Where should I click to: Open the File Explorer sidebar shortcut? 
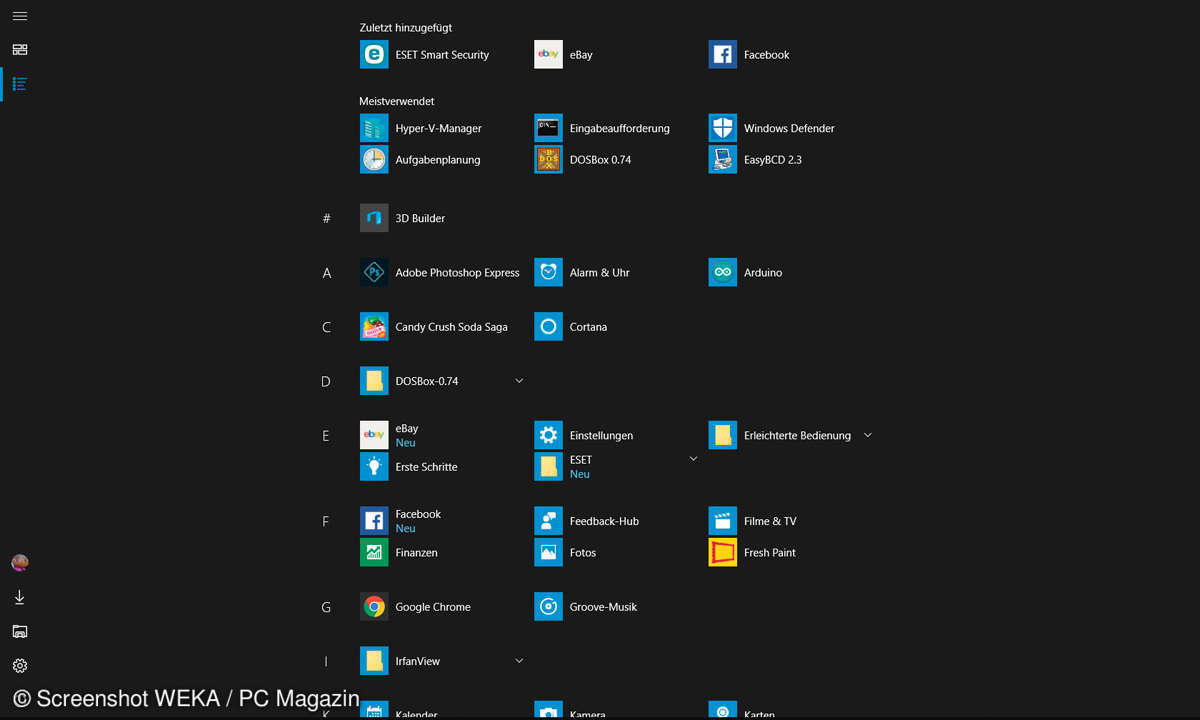(20, 631)
